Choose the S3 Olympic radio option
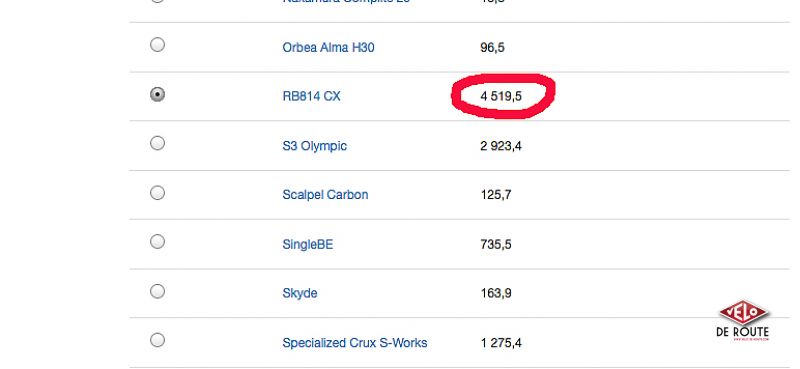 click(x=157, y=143)
